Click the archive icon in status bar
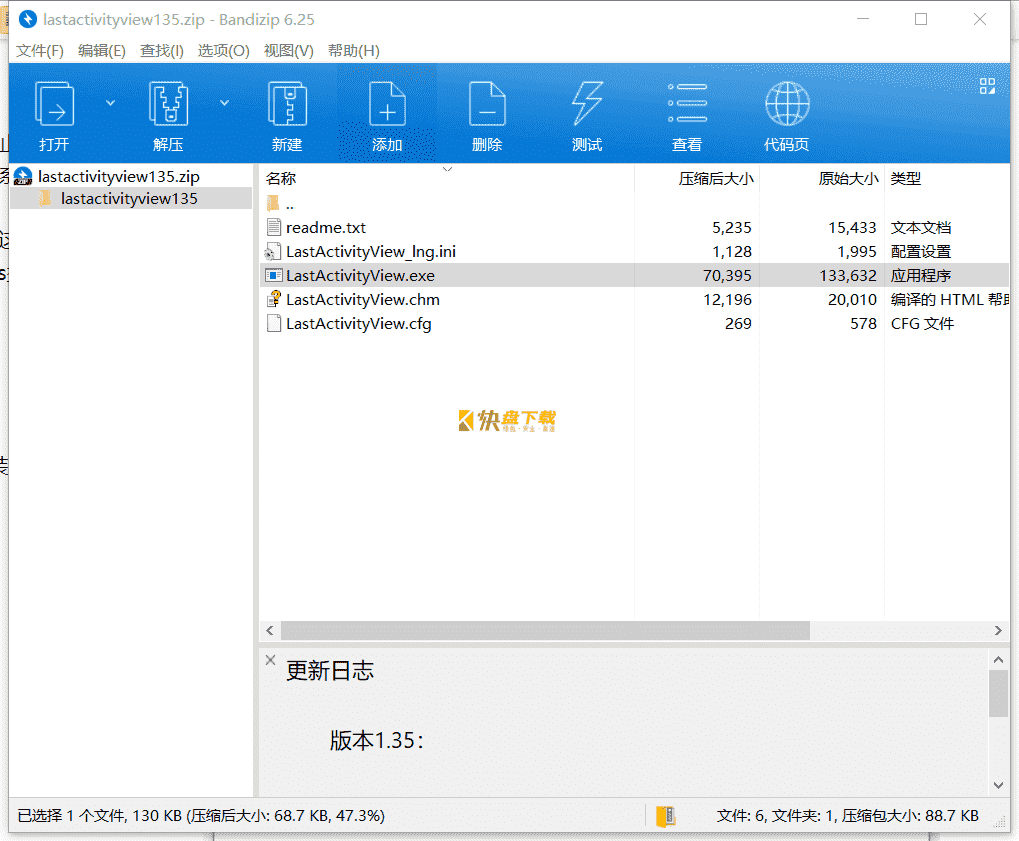Screen dimensions: 1019x841 (x=665, y=816)
